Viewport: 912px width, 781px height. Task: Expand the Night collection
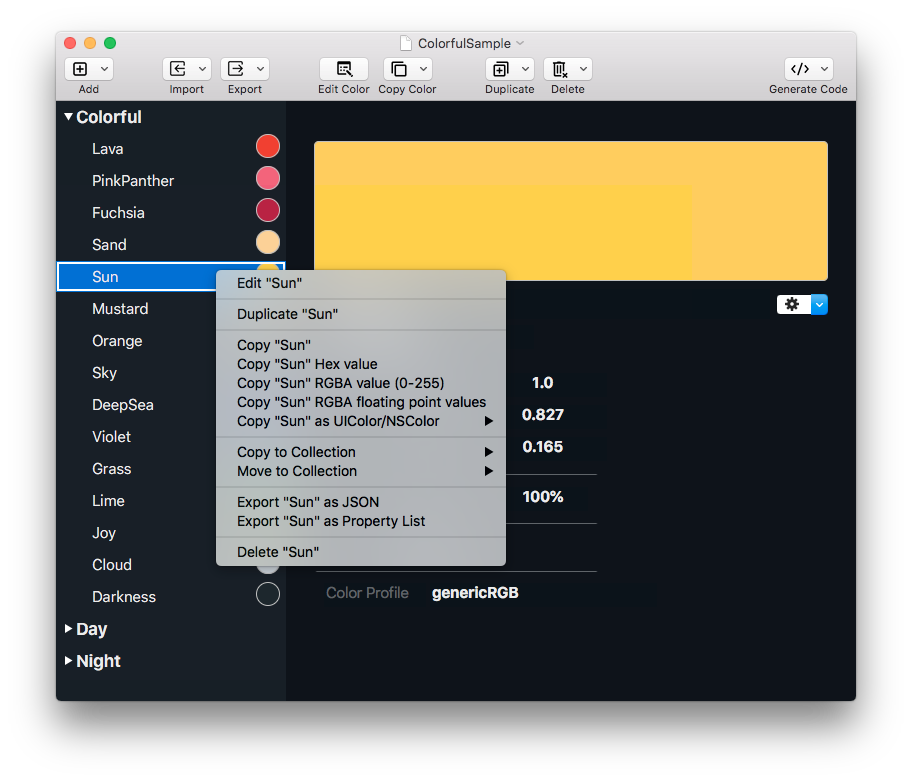70,661
